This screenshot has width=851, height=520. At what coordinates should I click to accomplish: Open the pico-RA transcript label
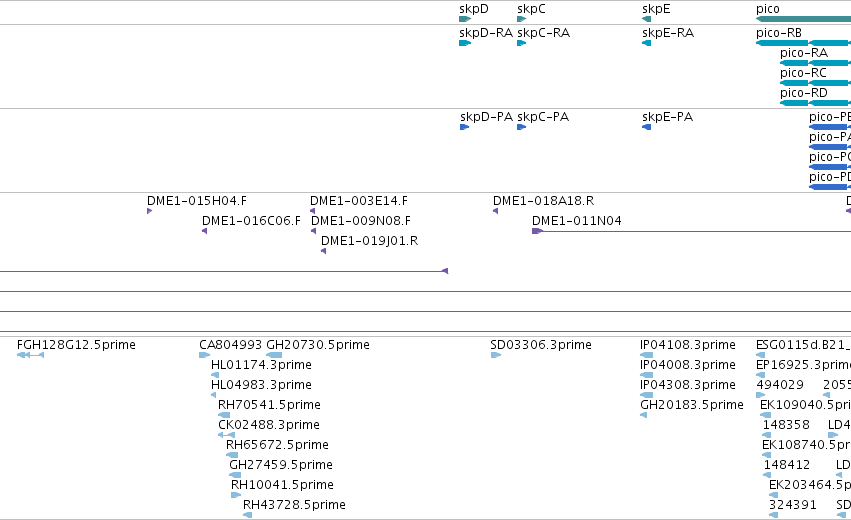804,53
